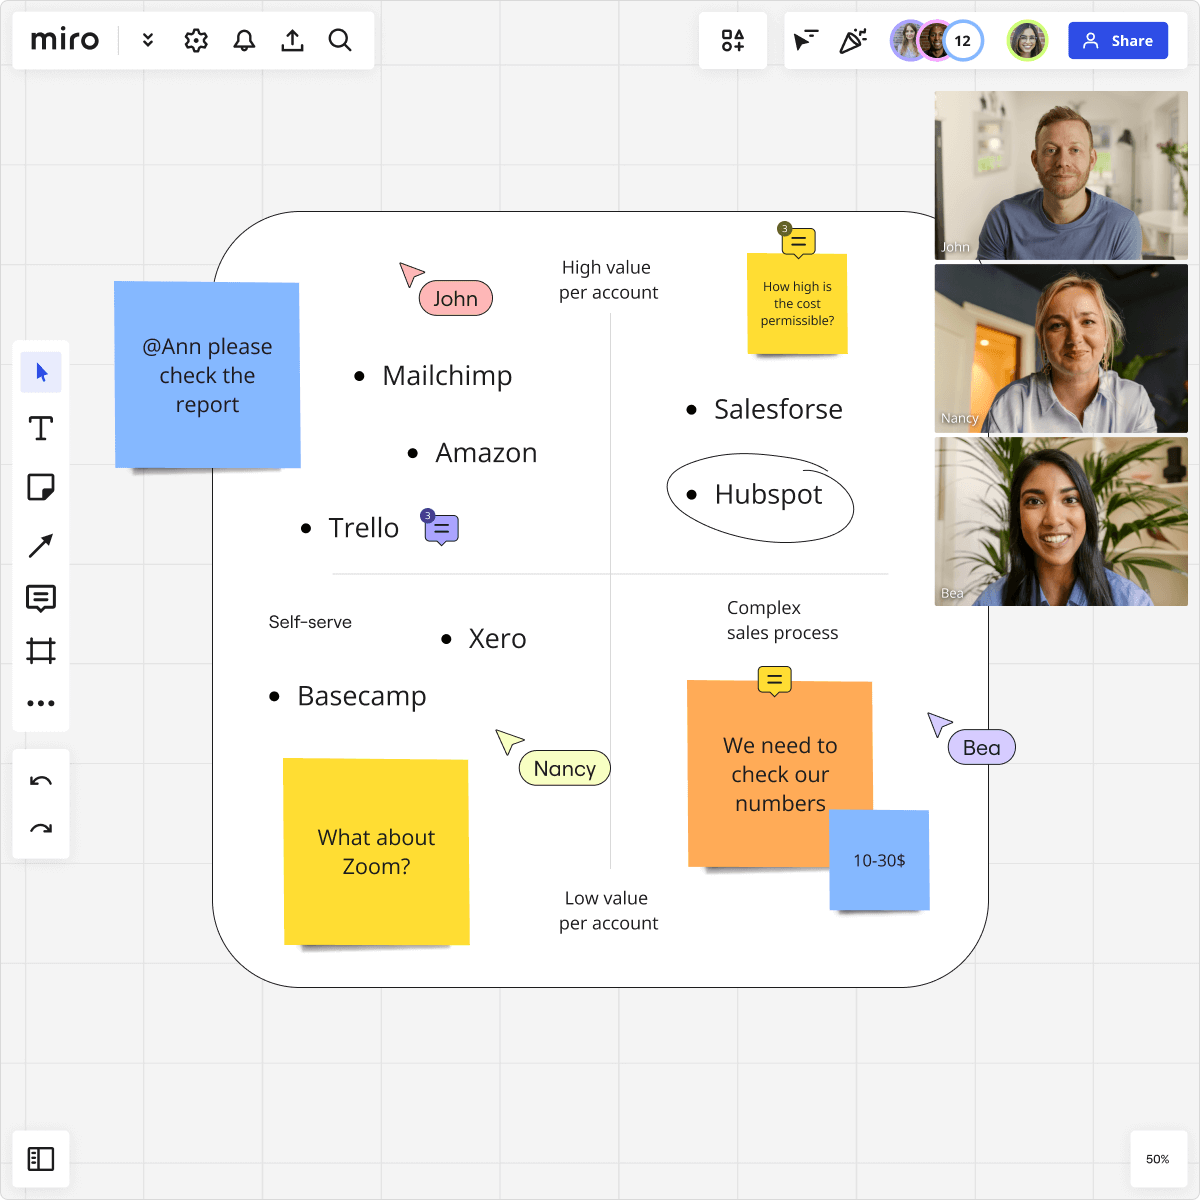Open the 50% zoom level control
Image resolution: width=1200 pixels, height=1200 pixels.
(1158, 1159)
